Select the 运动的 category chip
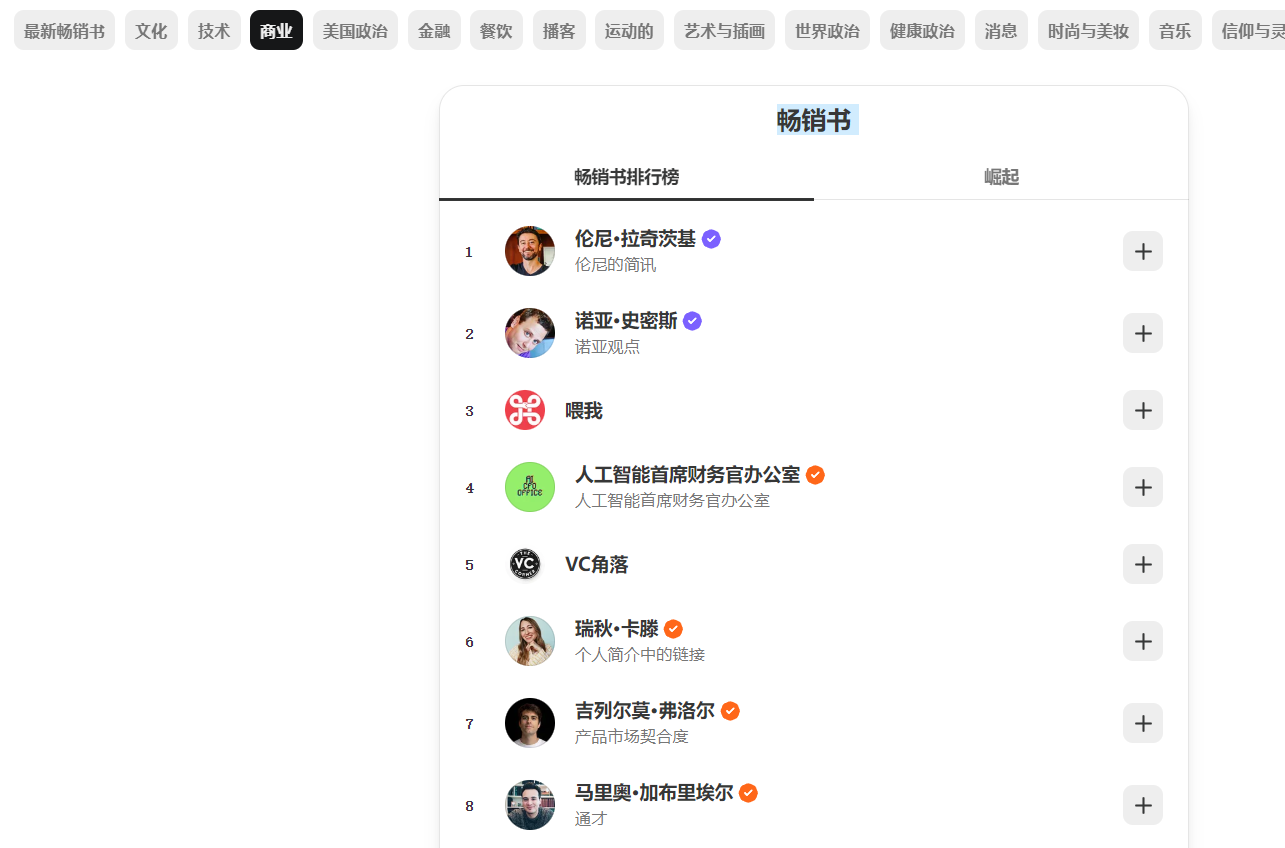The height and width of the screenshot is (848, 1285). pos(629,30)
